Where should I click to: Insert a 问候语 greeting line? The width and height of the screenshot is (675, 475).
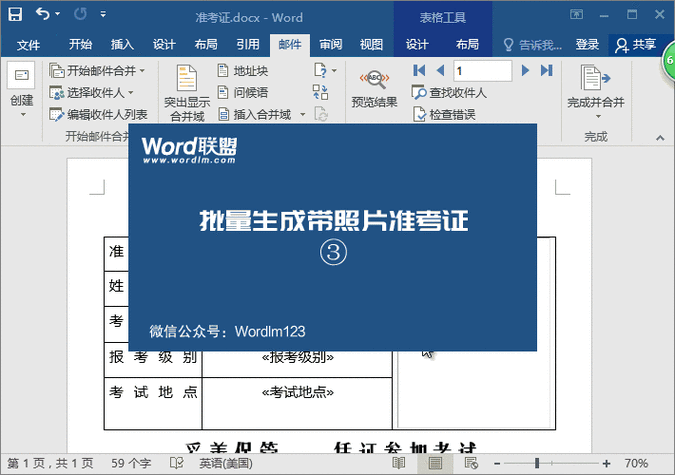[243, 92]
